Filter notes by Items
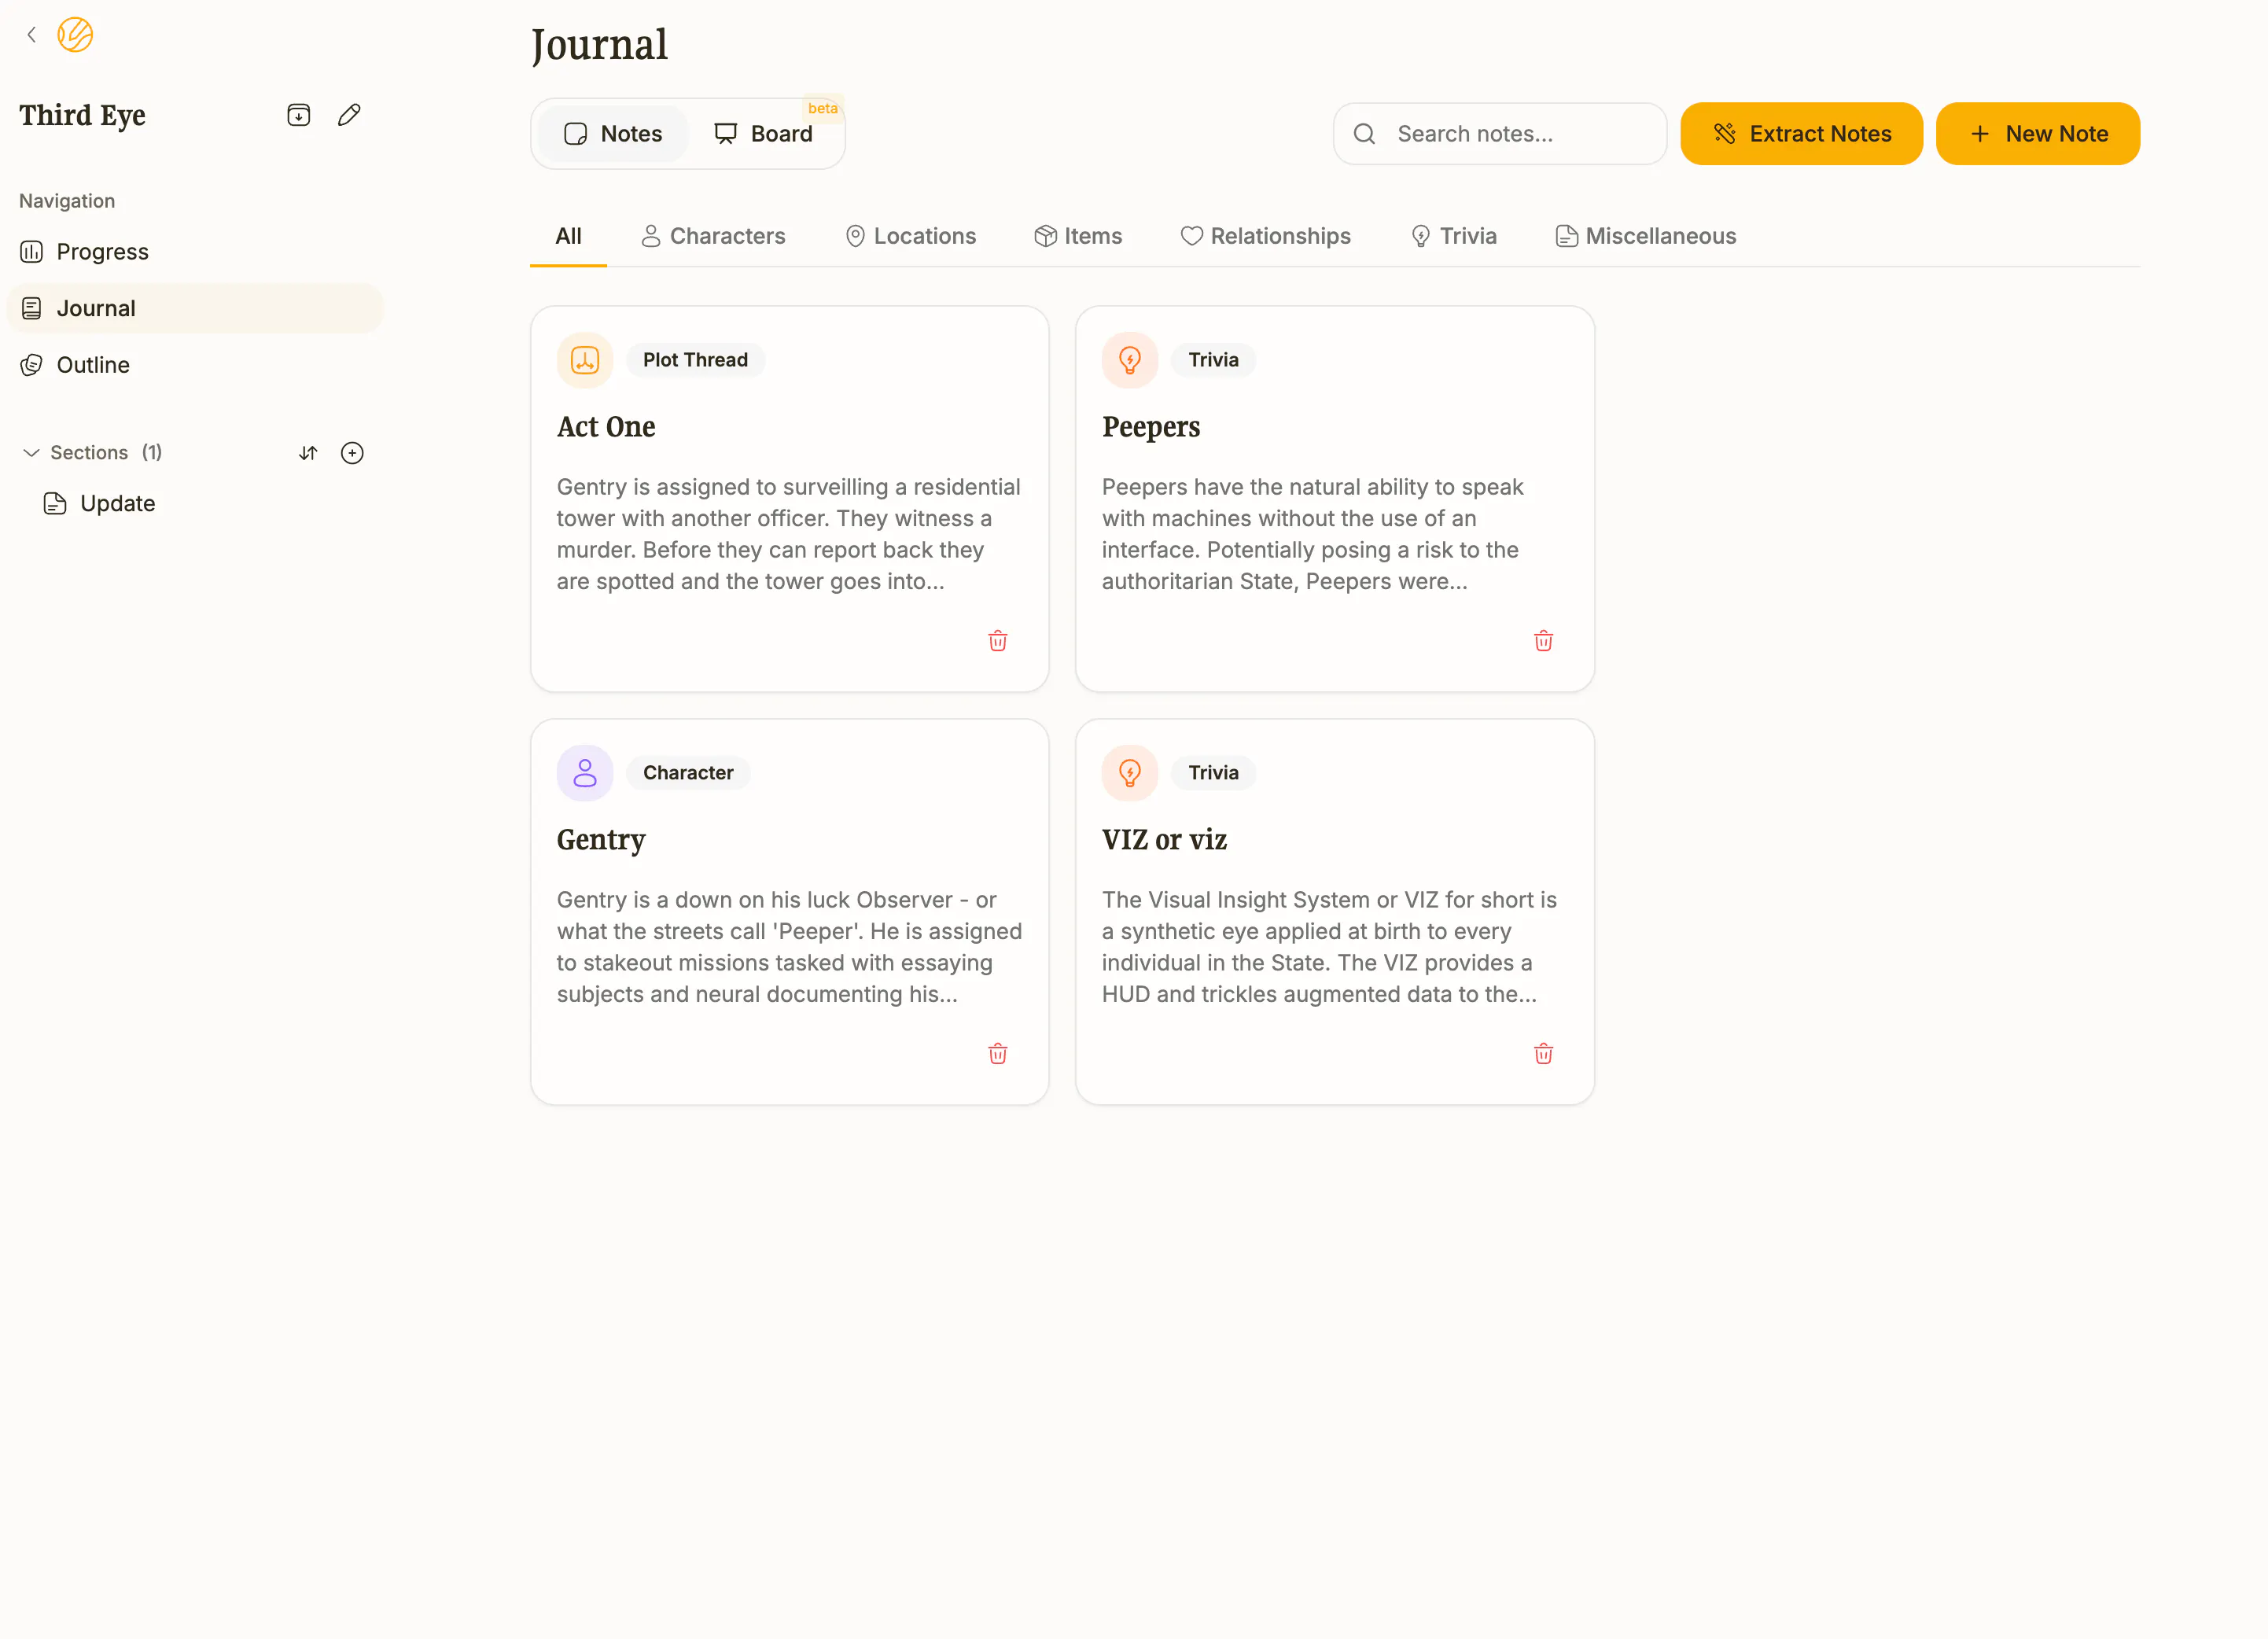 coord(1078,236)
